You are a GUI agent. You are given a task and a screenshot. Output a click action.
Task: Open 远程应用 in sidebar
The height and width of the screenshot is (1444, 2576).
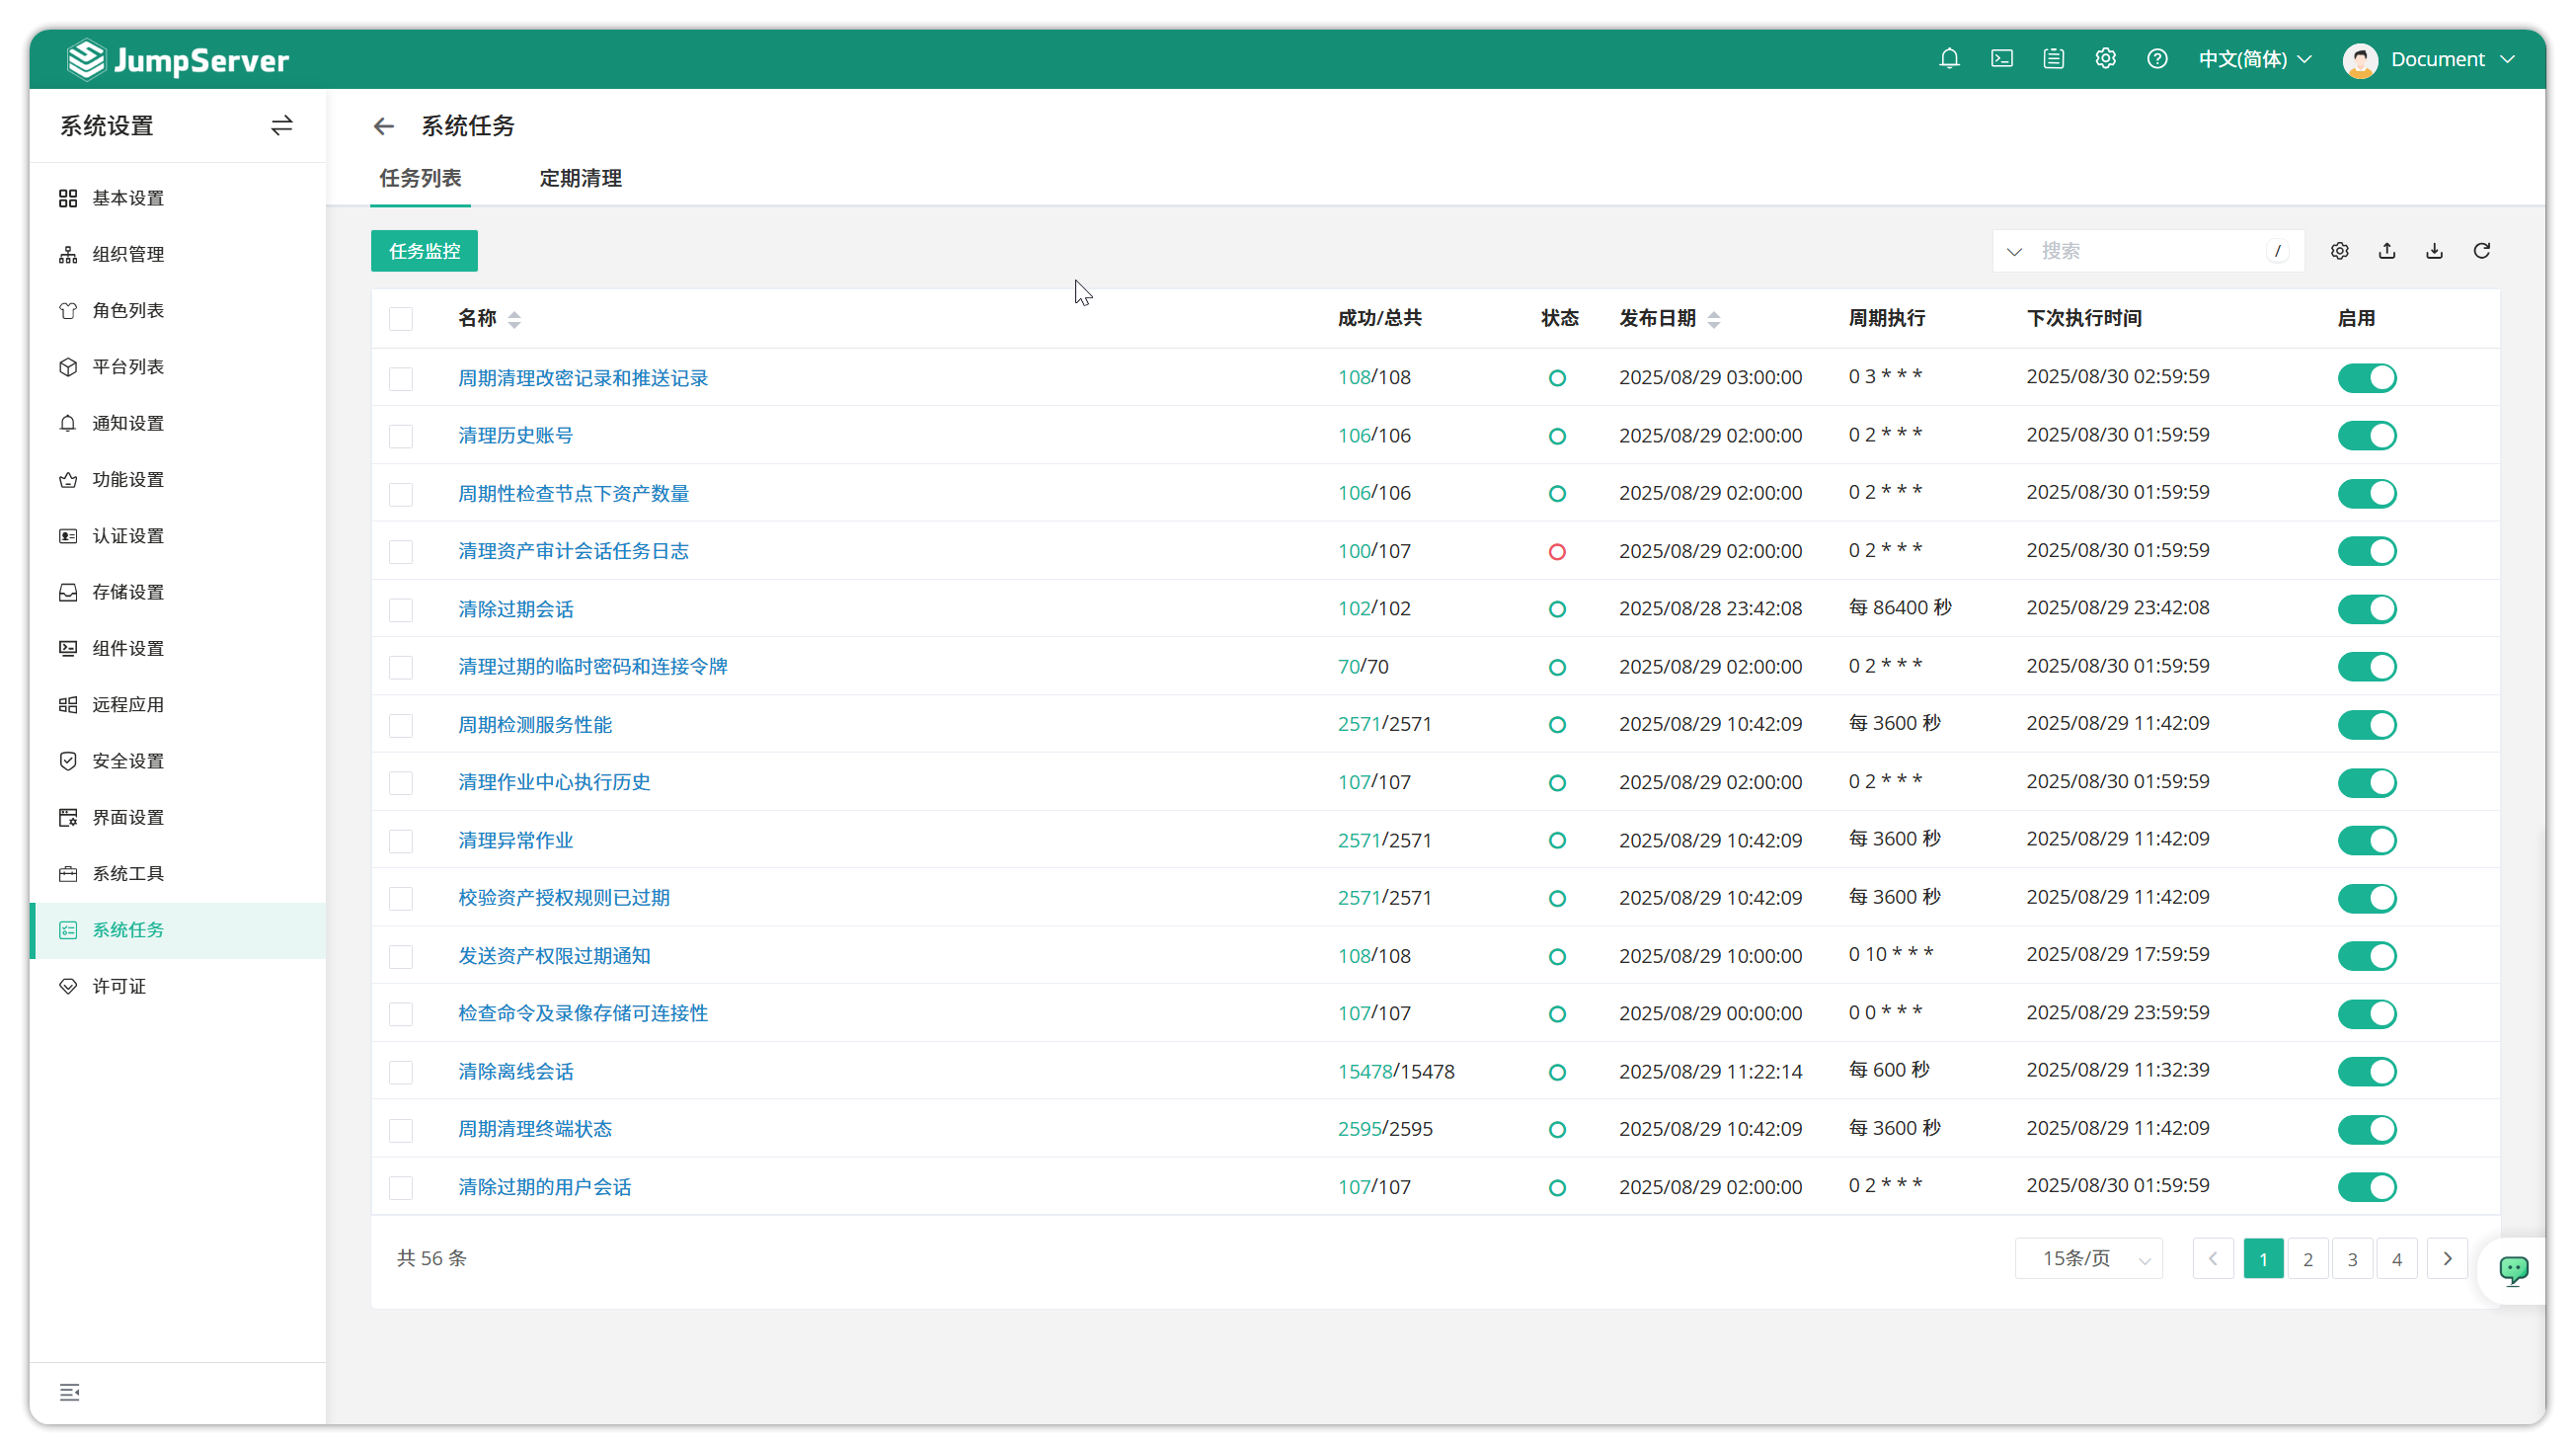click(178, 705)
